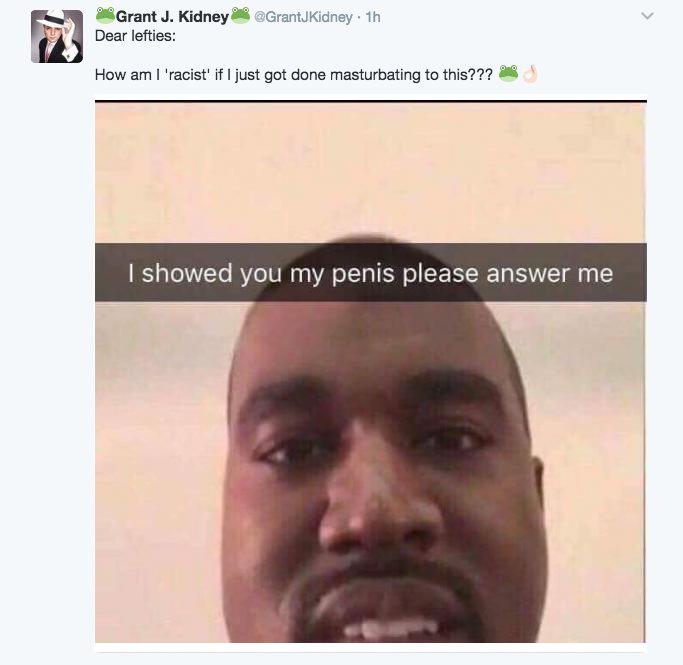Click the man's face in the attached photo
The height and width of the screenshot is (665, 683).
pyautogui.click(x=383, y=470)
